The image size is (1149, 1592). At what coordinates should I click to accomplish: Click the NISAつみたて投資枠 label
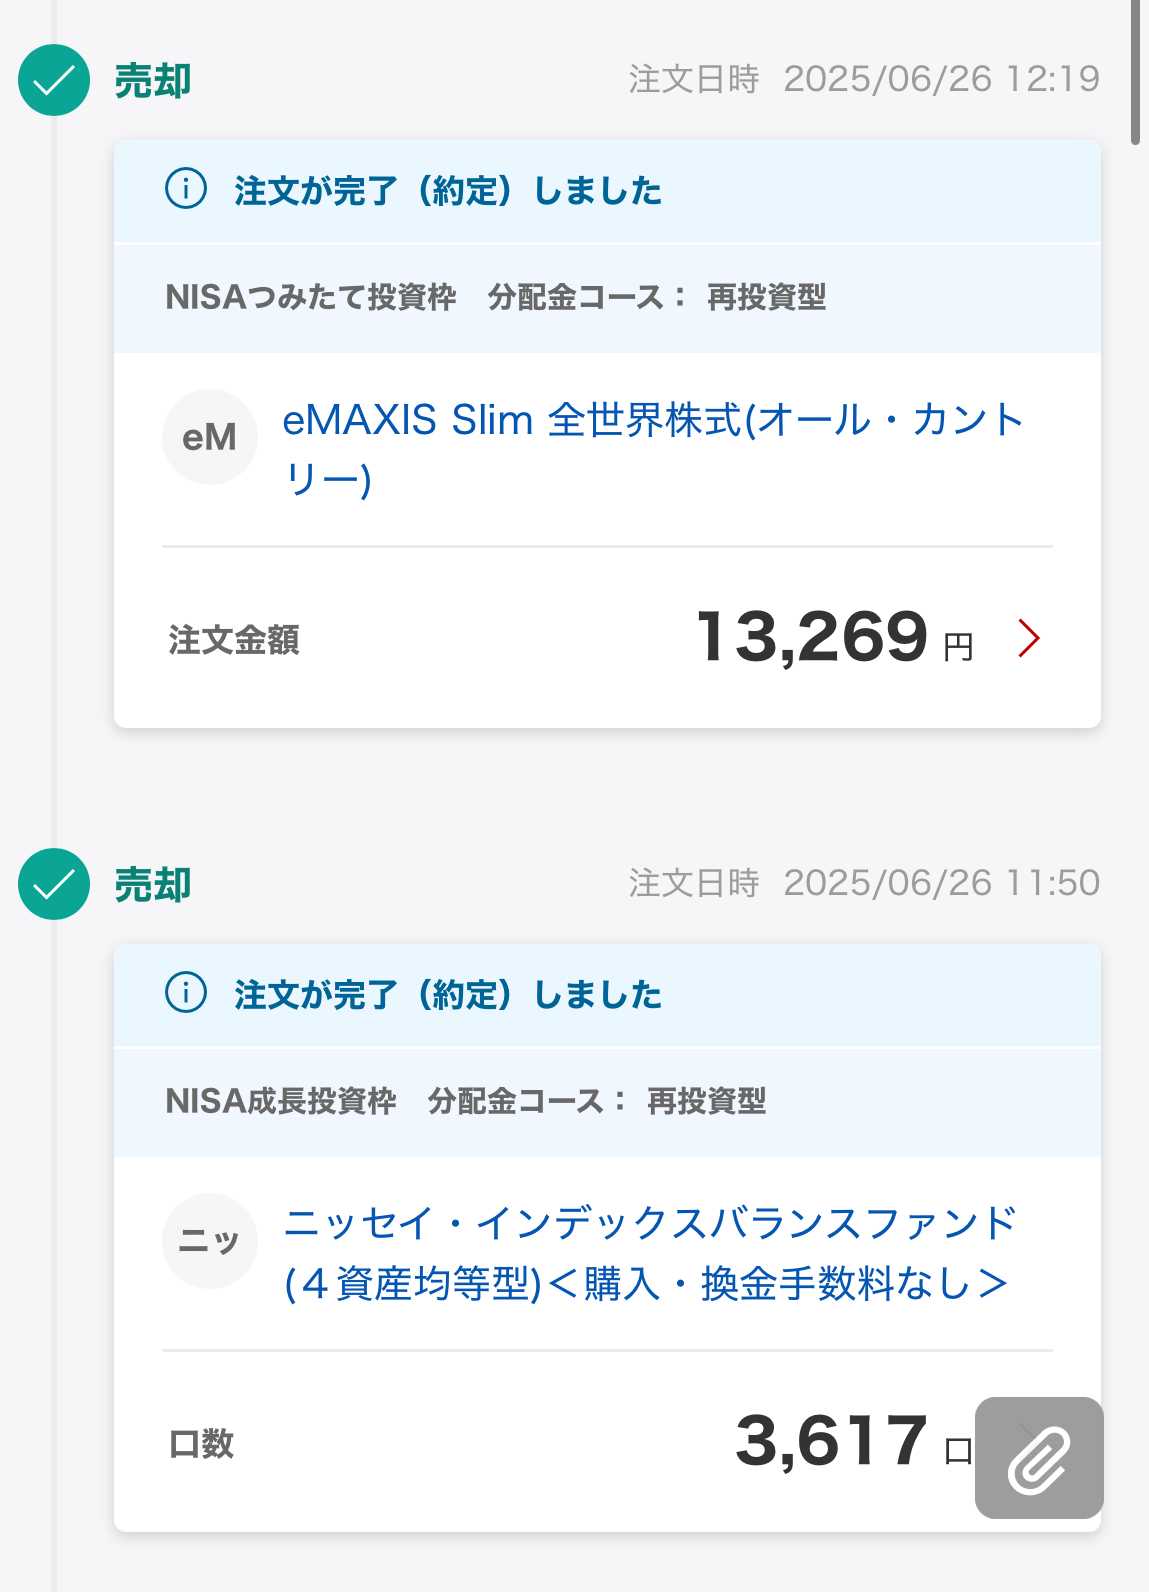click(310, 297)
